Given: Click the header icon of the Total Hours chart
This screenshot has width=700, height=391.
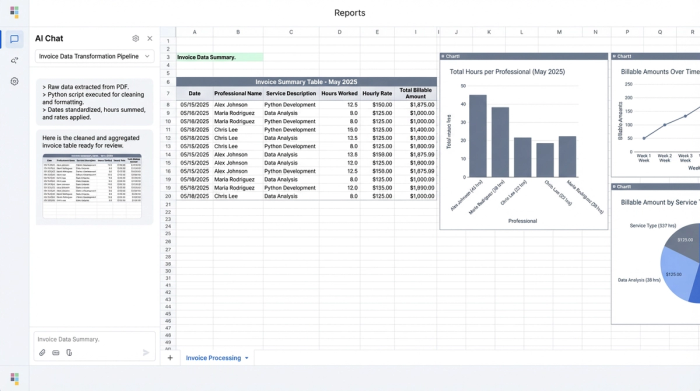Looking at the screenshot, I should coord(443,56).
